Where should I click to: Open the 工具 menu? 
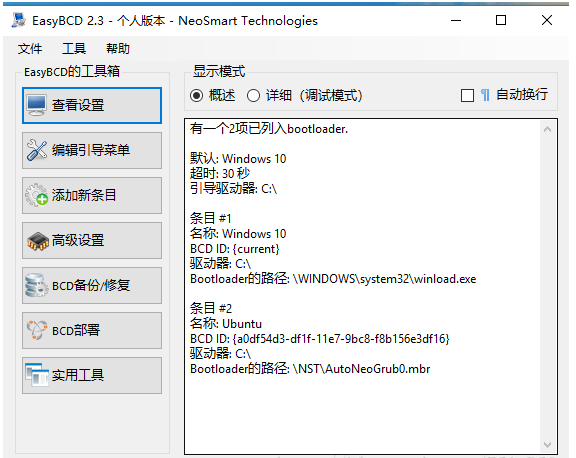74,48
